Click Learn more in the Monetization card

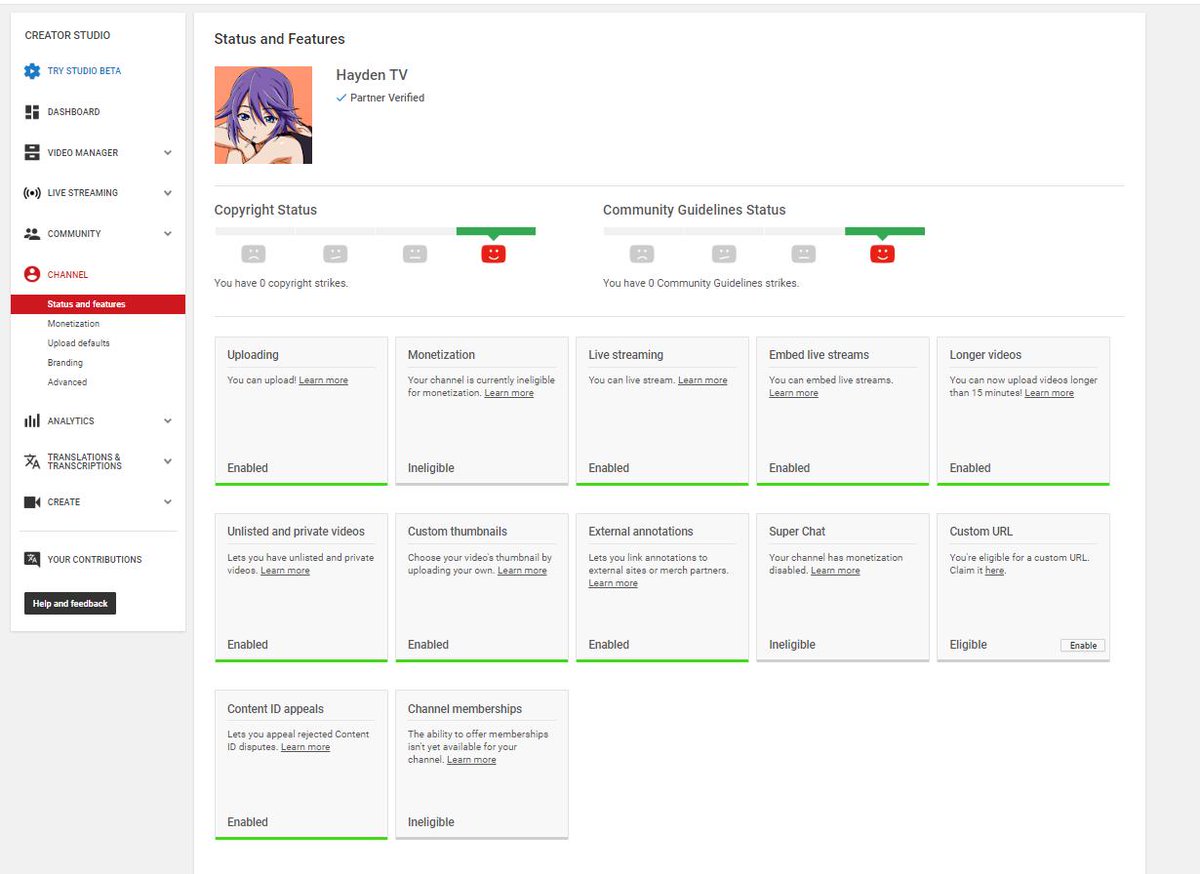click(x=509, y=393)
